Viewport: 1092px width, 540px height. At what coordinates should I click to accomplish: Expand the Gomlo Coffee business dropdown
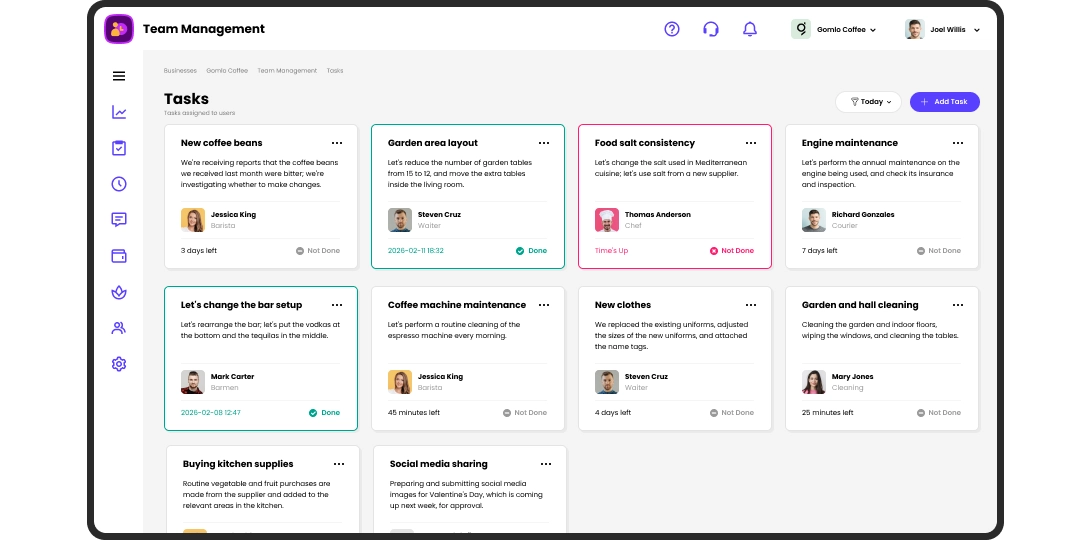[x=834, y=29]
